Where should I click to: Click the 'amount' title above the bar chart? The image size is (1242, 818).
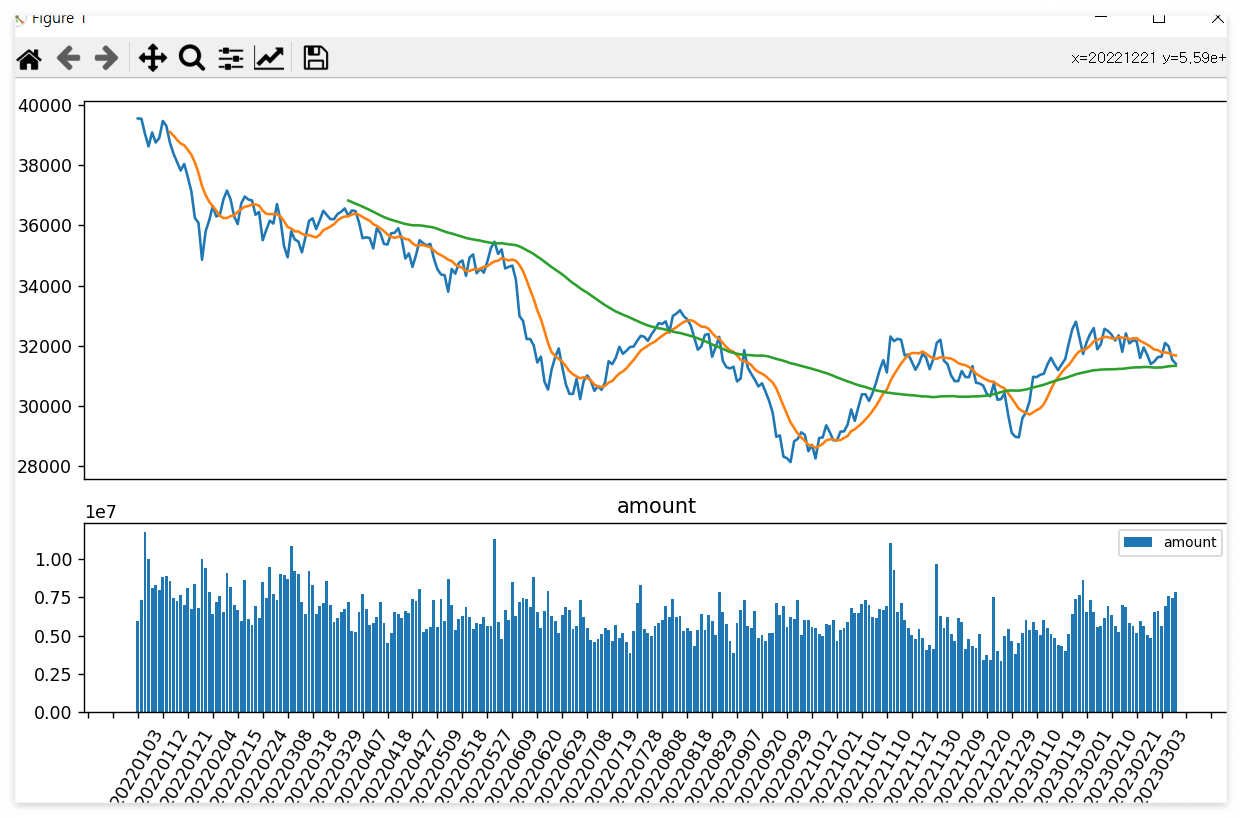pos(656,506)
